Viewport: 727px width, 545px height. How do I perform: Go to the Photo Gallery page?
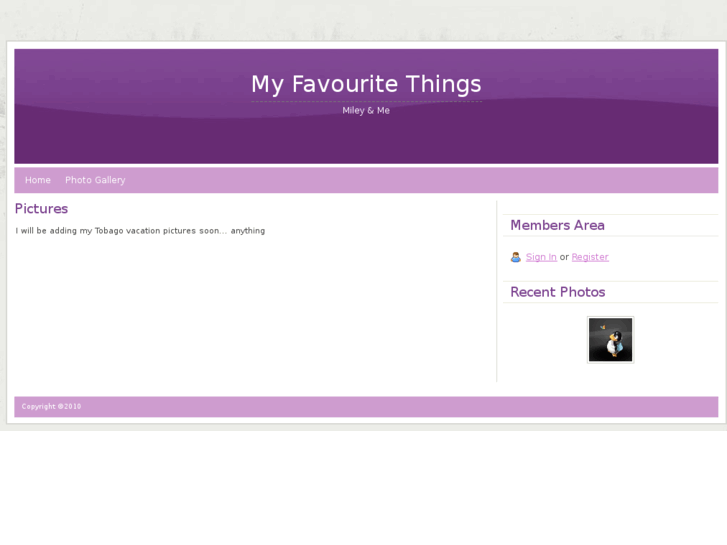[95, 180]
